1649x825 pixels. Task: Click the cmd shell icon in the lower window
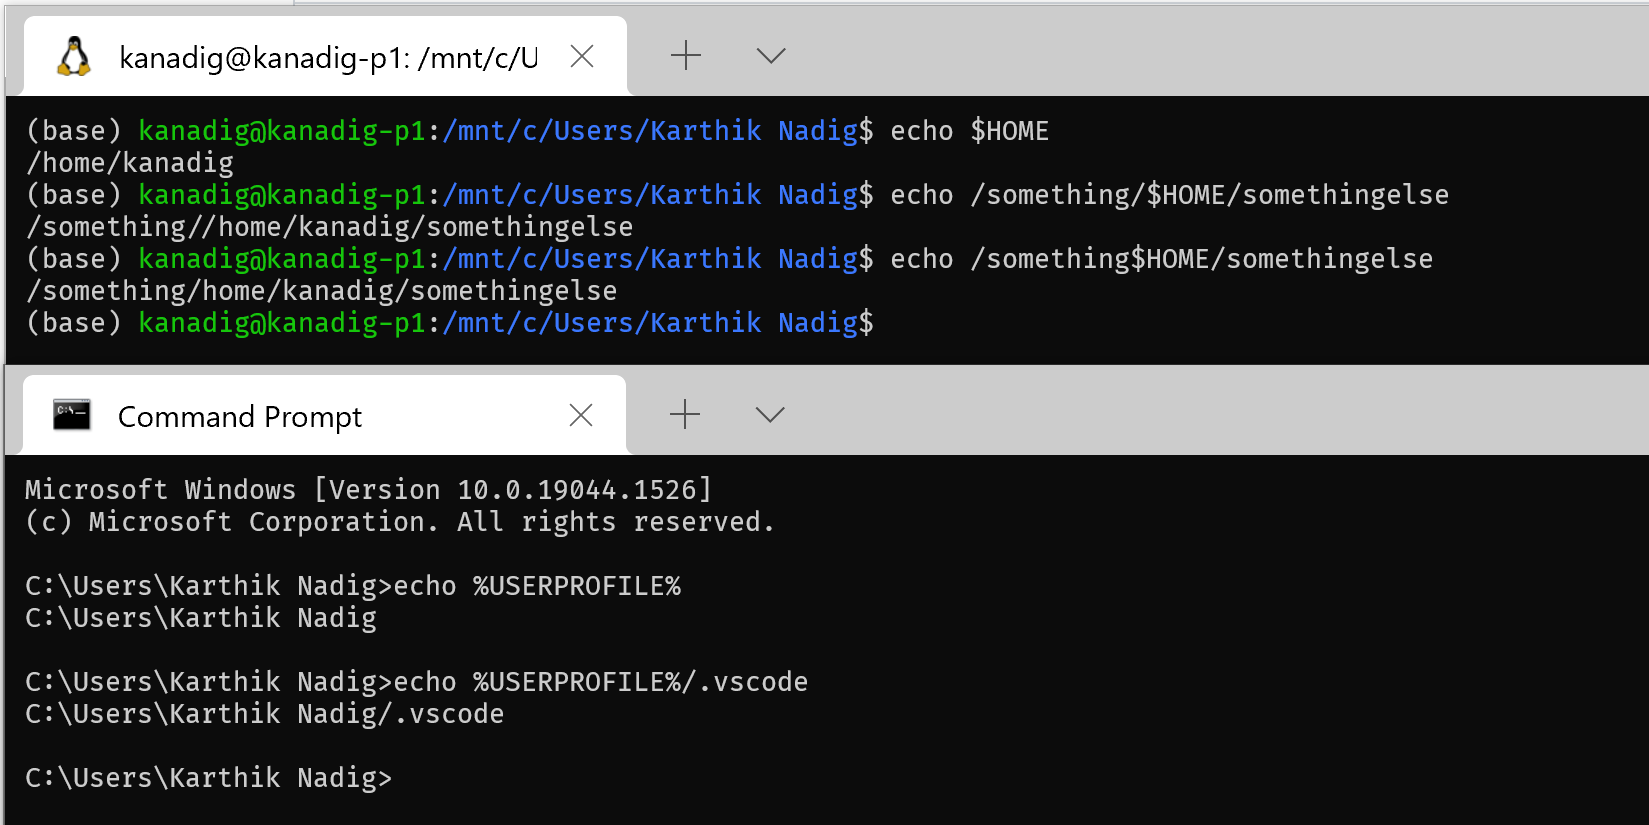(x=71, y=414)
